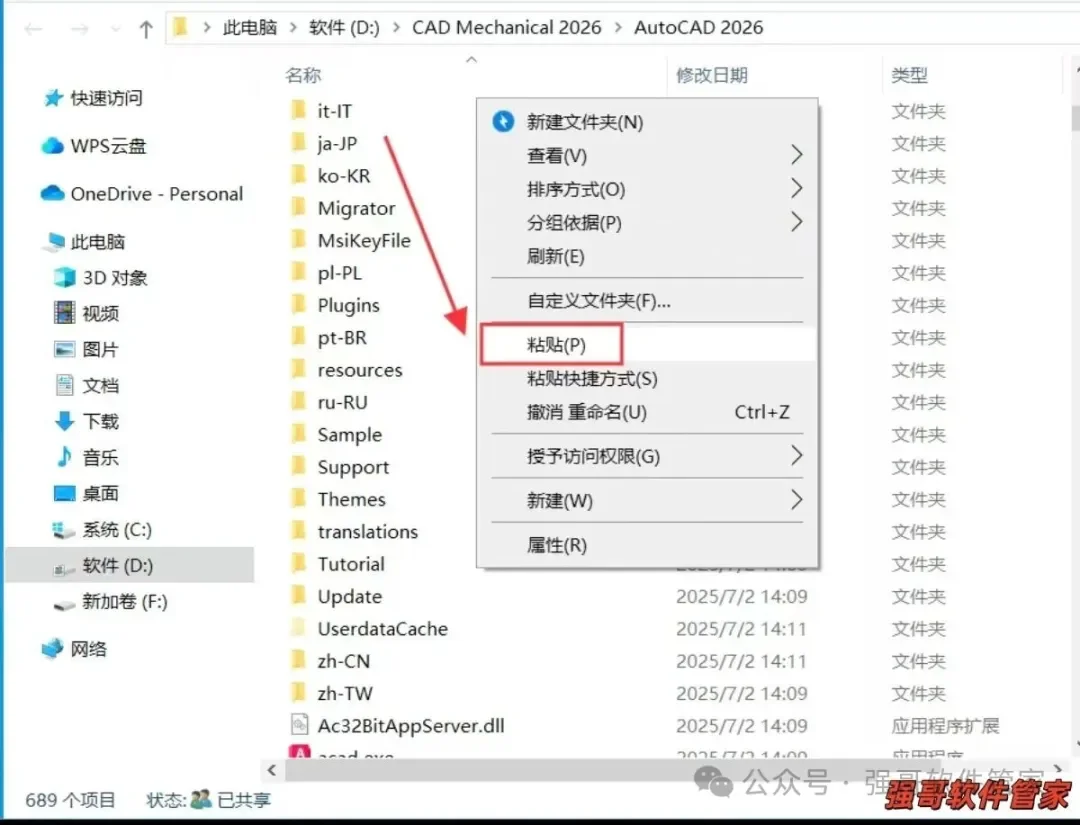This screenshot has height=825, width=1080.
Task: Click the 系统 (C:) drive icon
Action: click(x=64, y=530)
